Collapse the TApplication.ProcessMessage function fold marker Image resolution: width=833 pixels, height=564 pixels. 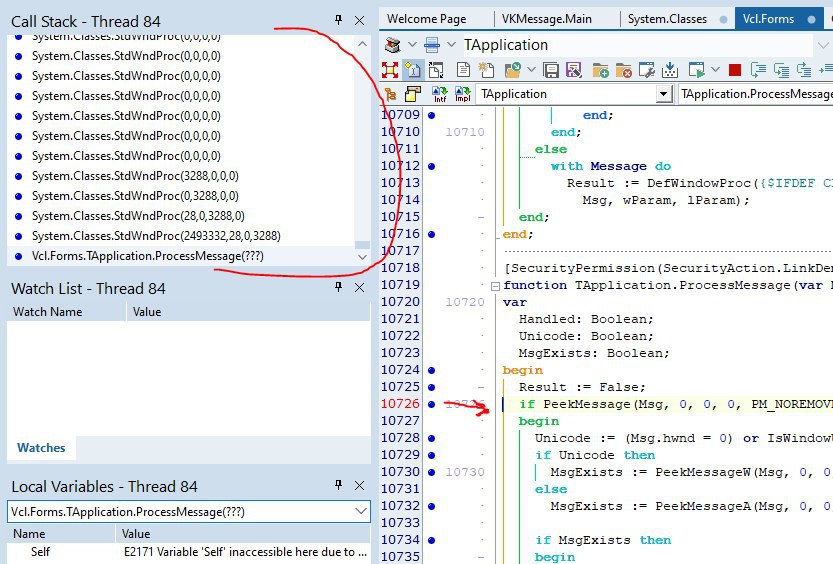coord(496,285)
